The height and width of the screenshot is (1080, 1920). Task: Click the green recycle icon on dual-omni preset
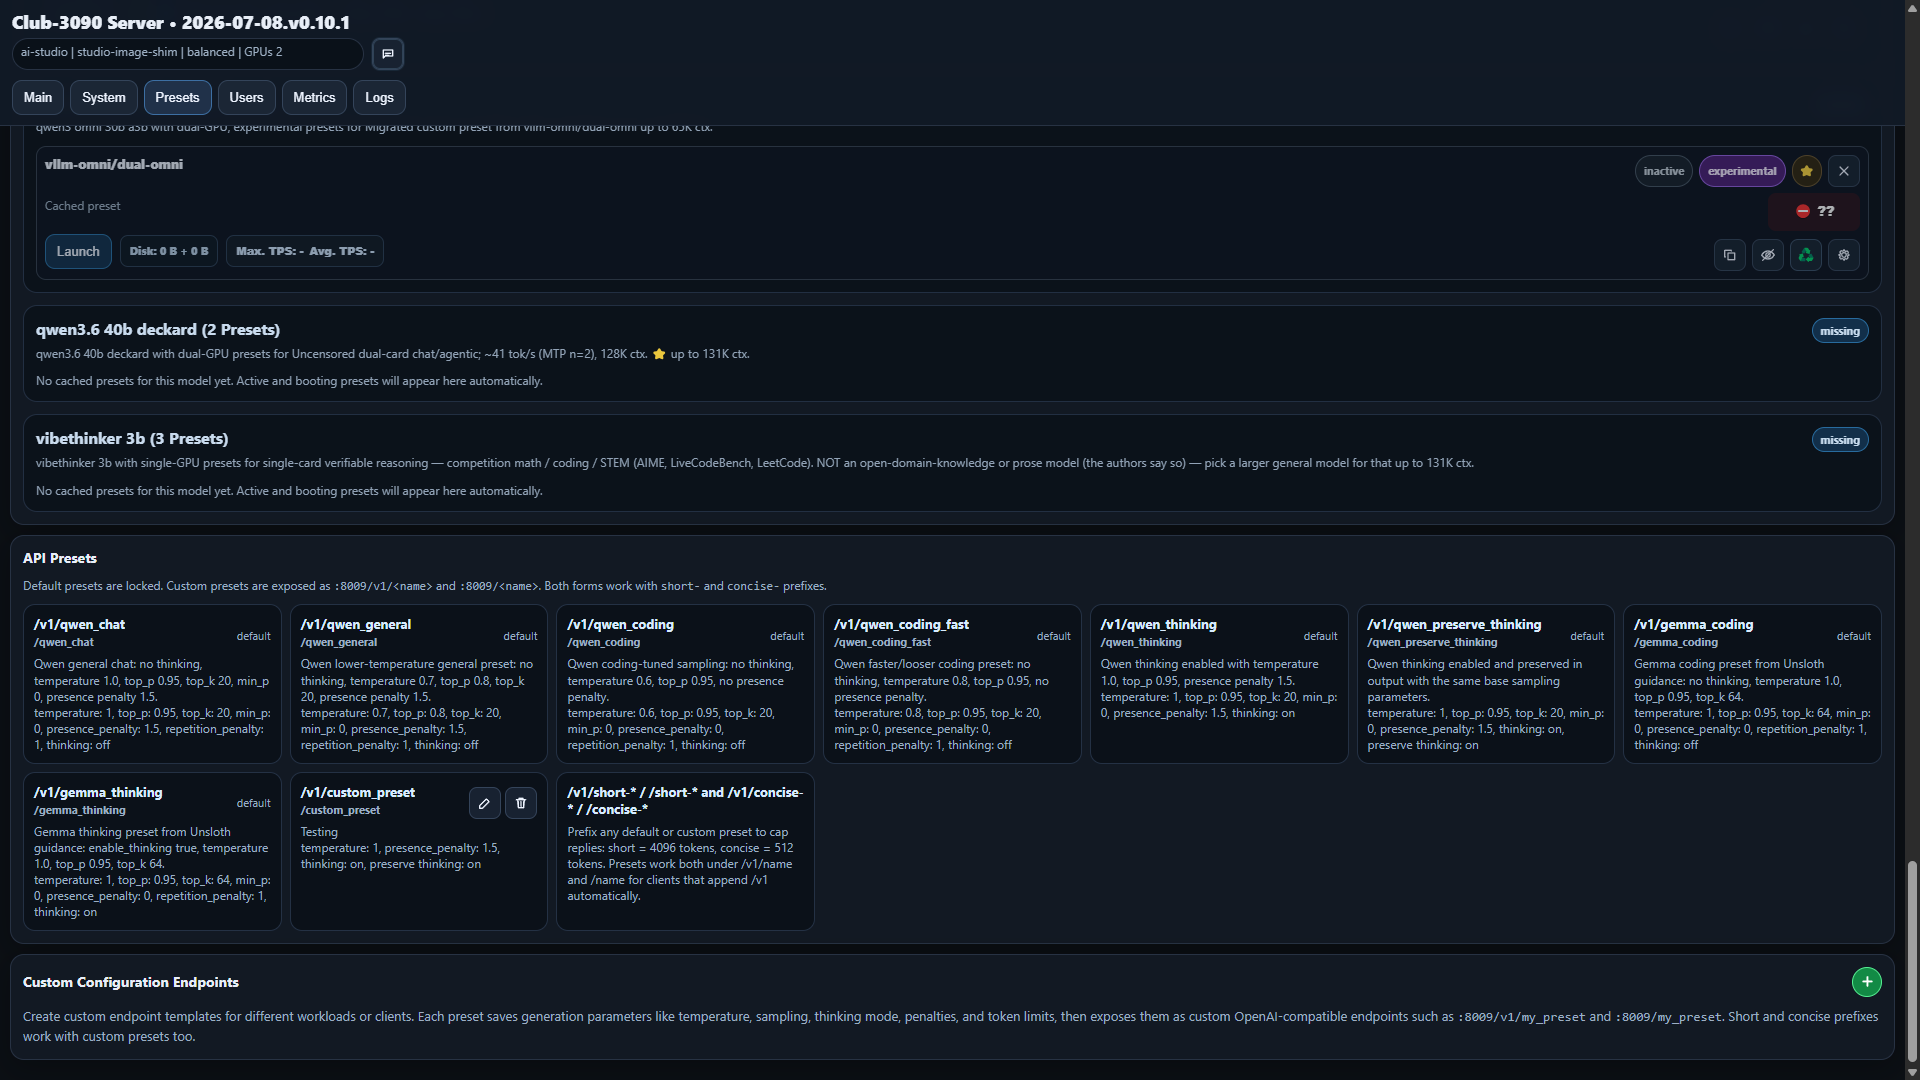point(1806,255)
